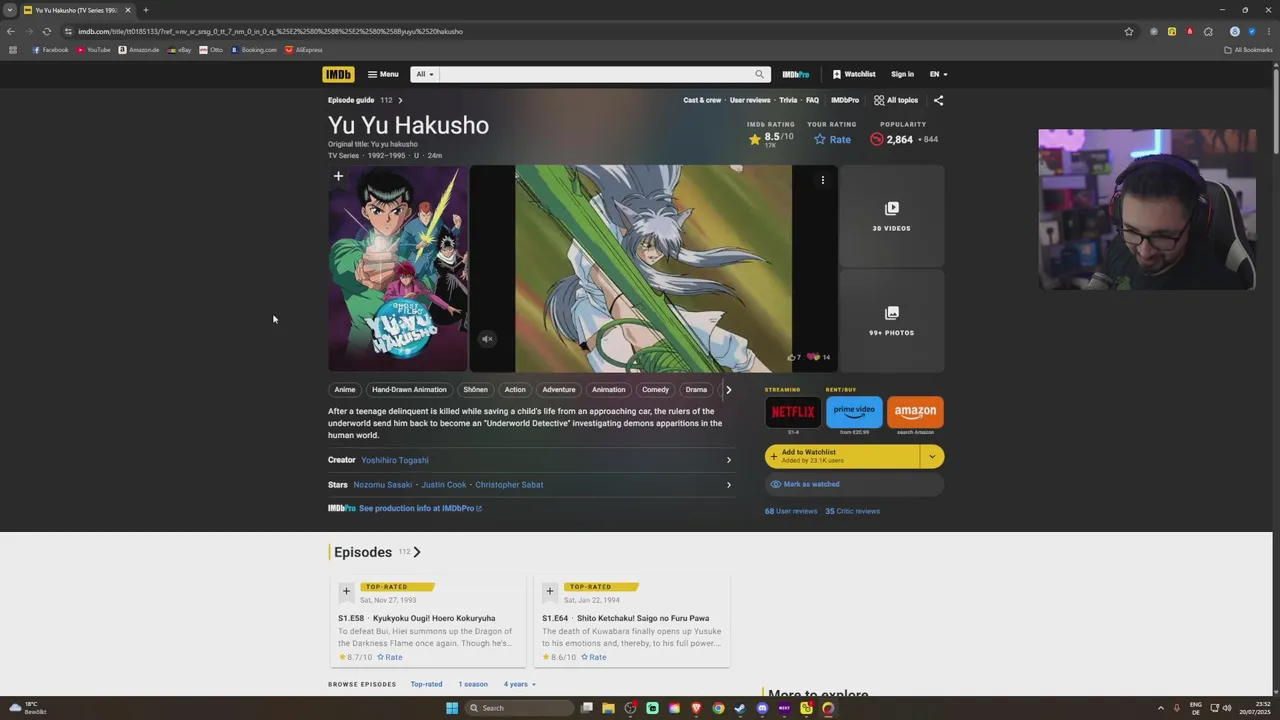
Task: Open the IMDb Menu hamburger button
Action: 383,74
